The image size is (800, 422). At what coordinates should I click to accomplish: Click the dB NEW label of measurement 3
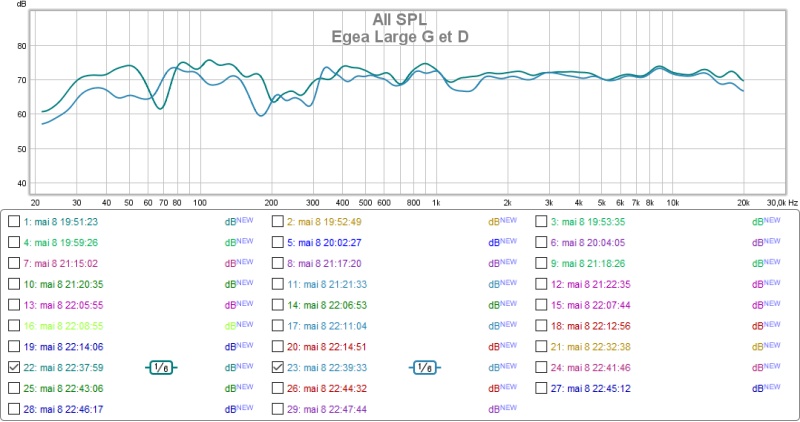point(766,221)
